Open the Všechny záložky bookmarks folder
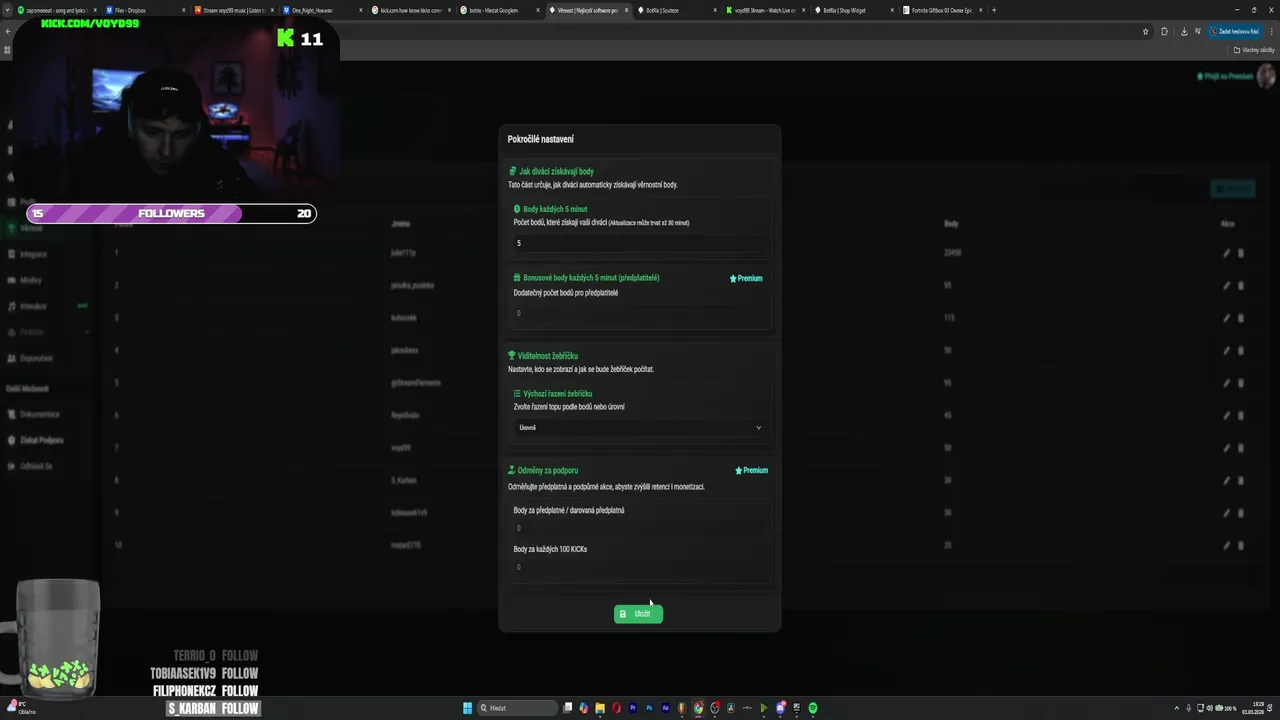The width and height of the screenshot is (1280, 720). pyautogui.click(x=1254, y=50)
